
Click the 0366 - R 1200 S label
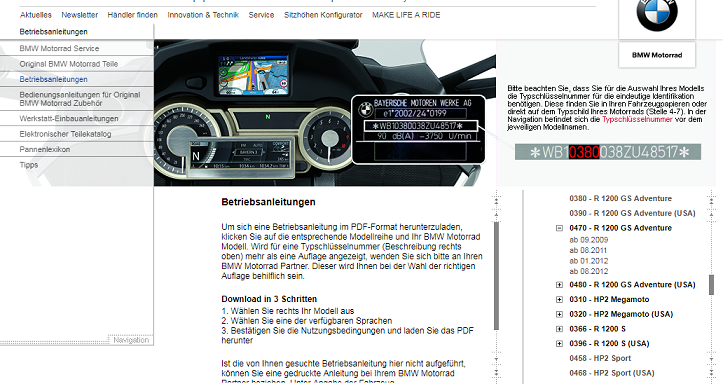(597, 329)
